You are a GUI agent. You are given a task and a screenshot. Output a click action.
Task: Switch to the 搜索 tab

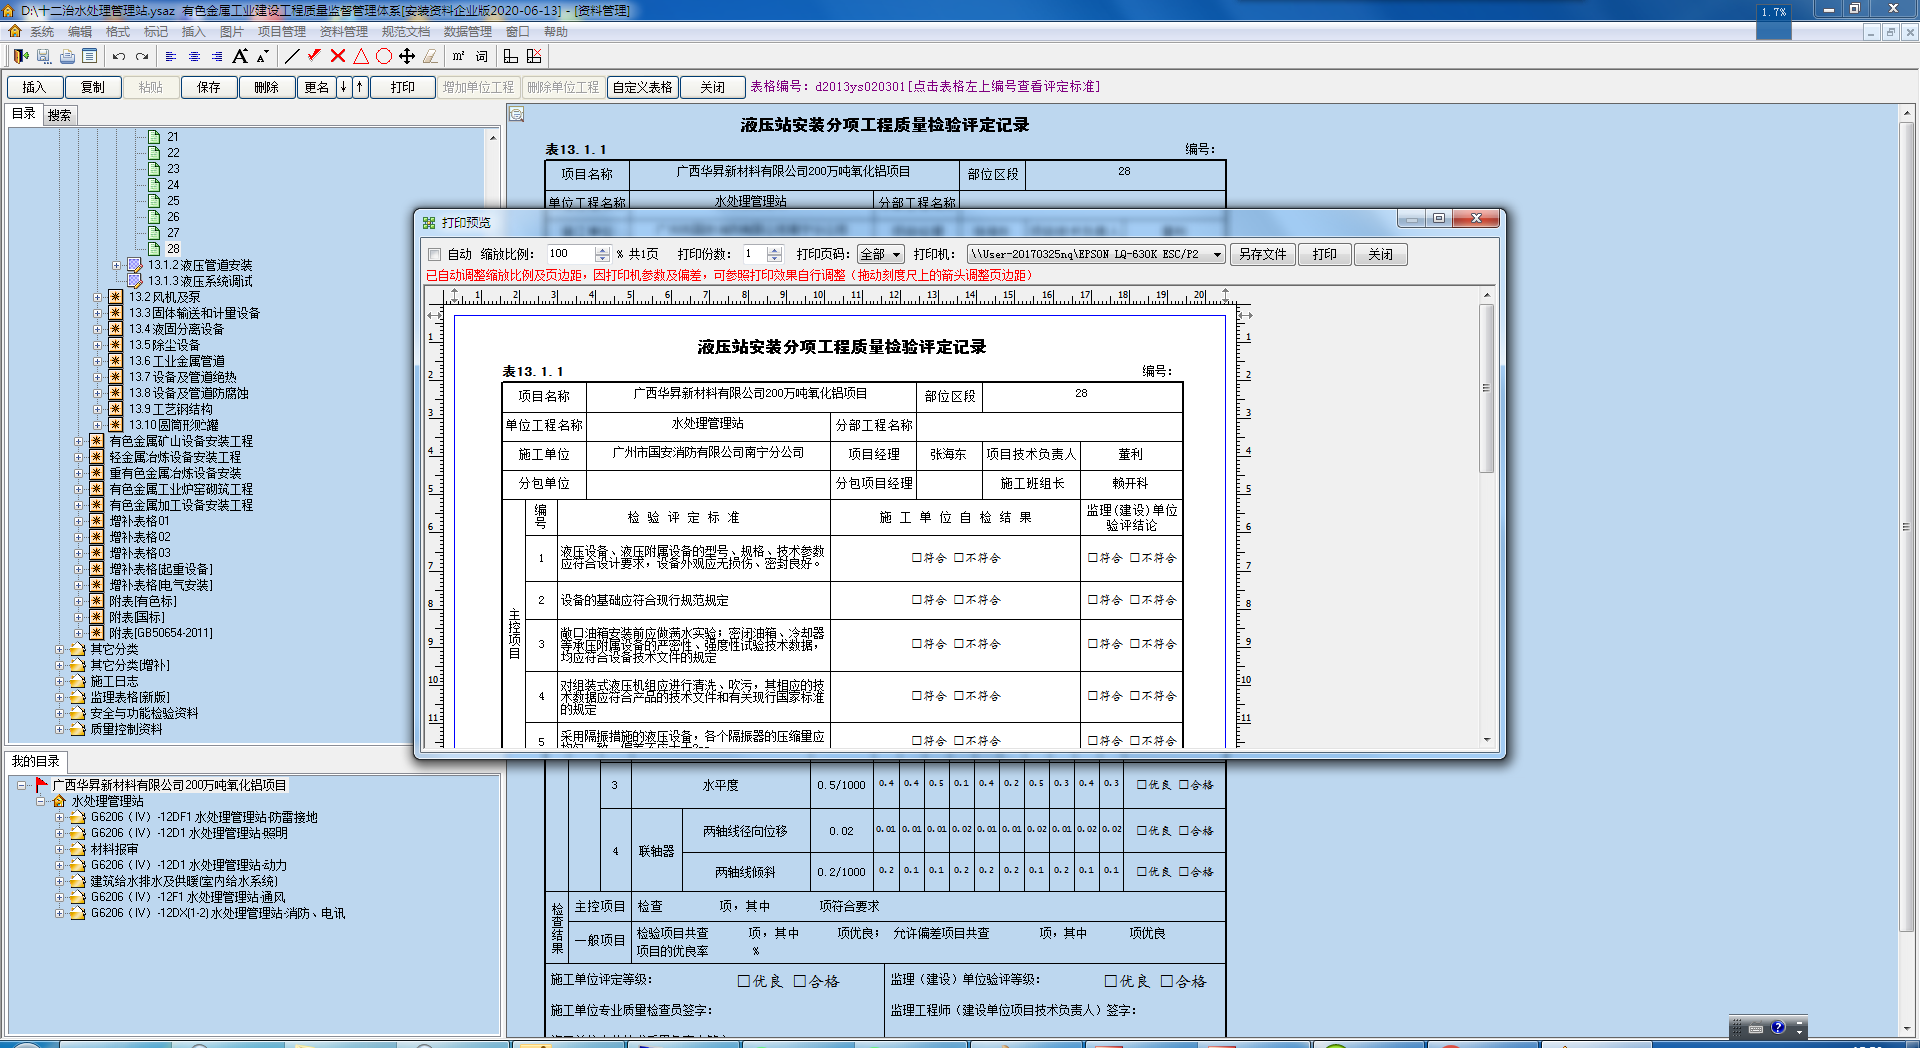point(60,115)
